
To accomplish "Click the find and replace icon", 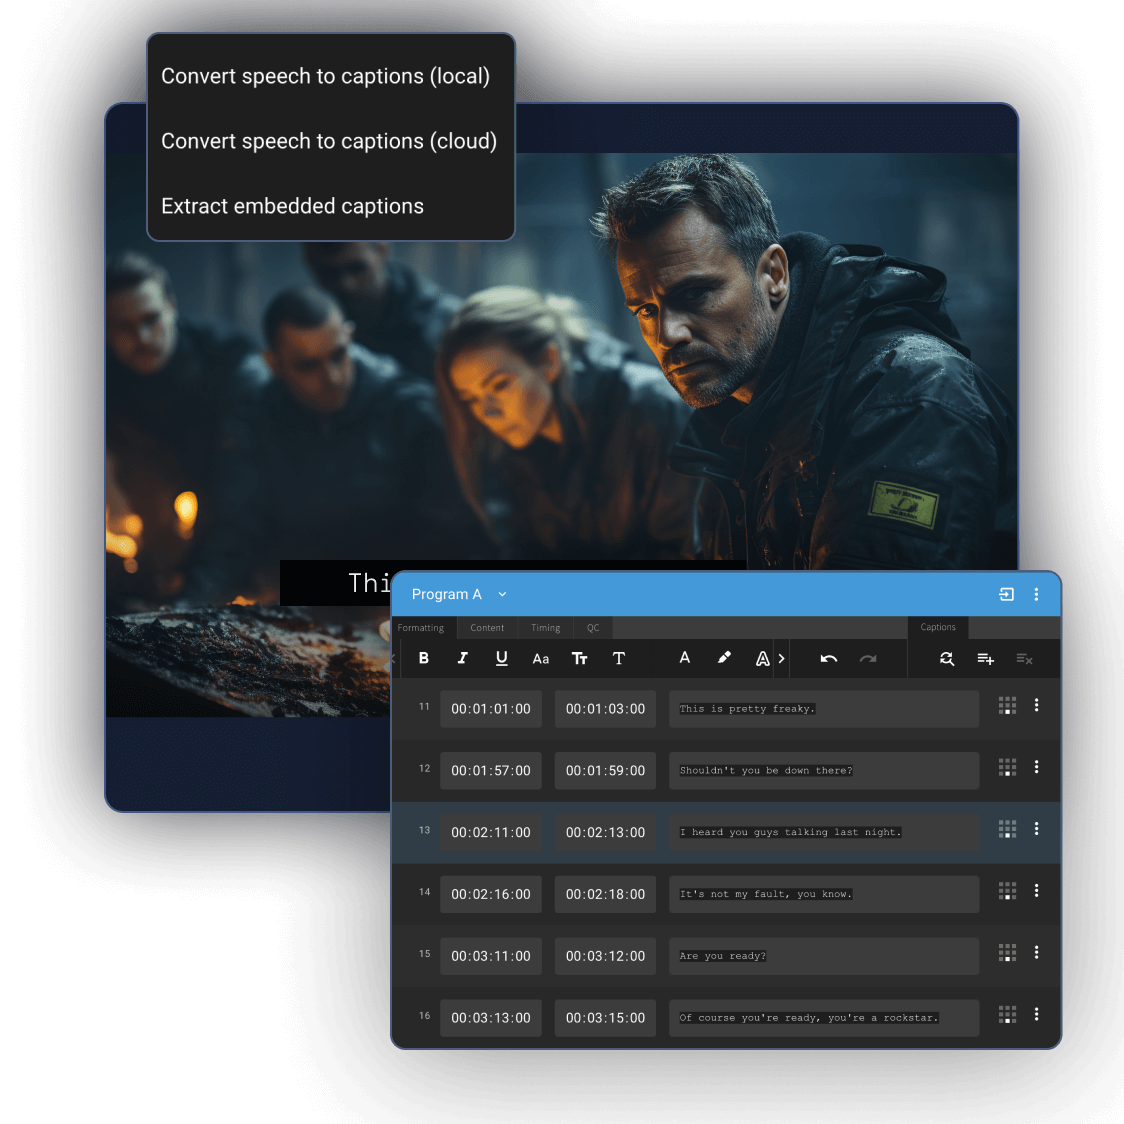I will [x=947, y=658].
